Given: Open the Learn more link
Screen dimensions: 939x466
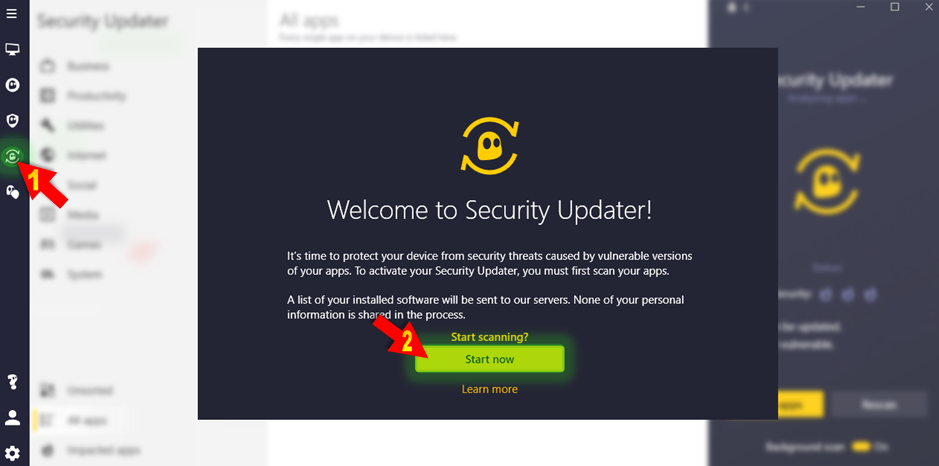Looking at the screenshot, I should 489,389.
